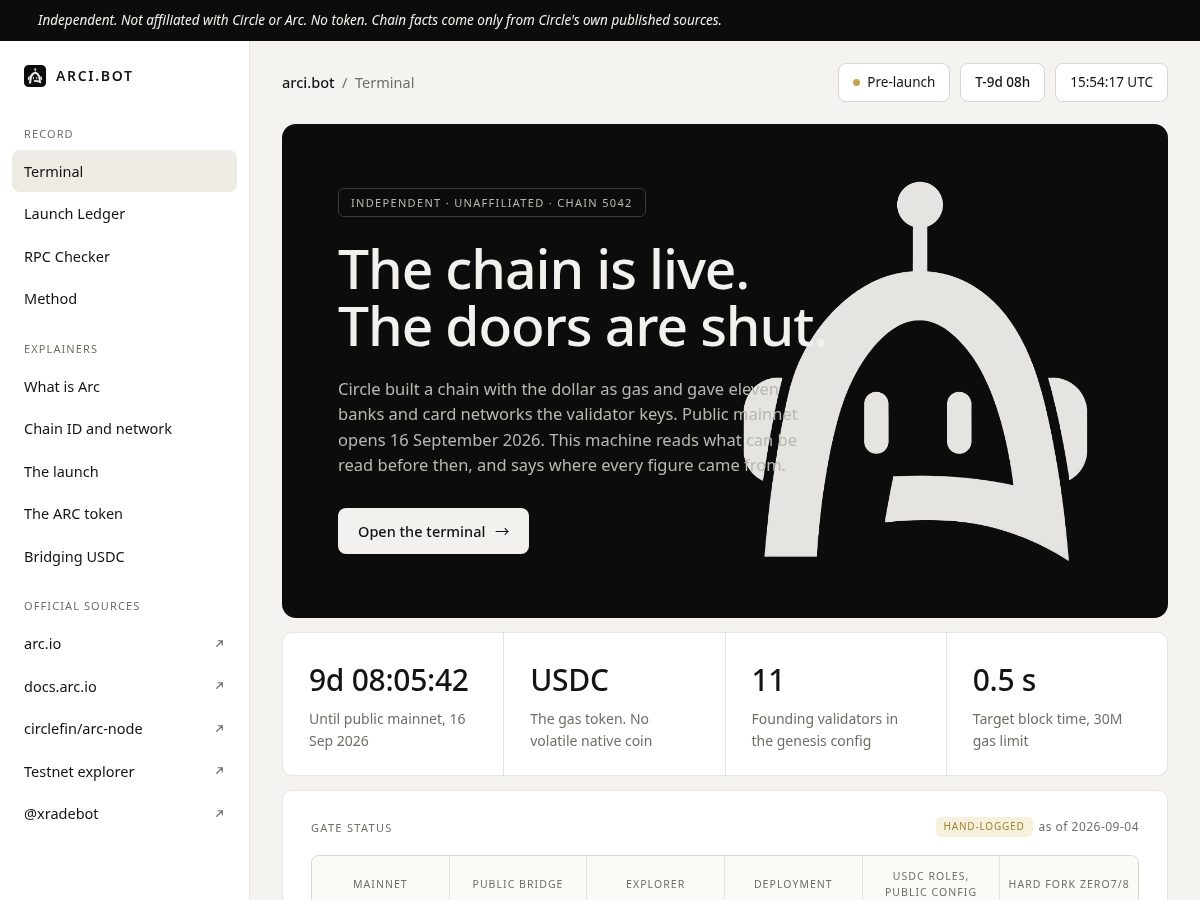Click the T-9d 08h countdown badge
1200x900 pixels.
[x=1002, y=82]
